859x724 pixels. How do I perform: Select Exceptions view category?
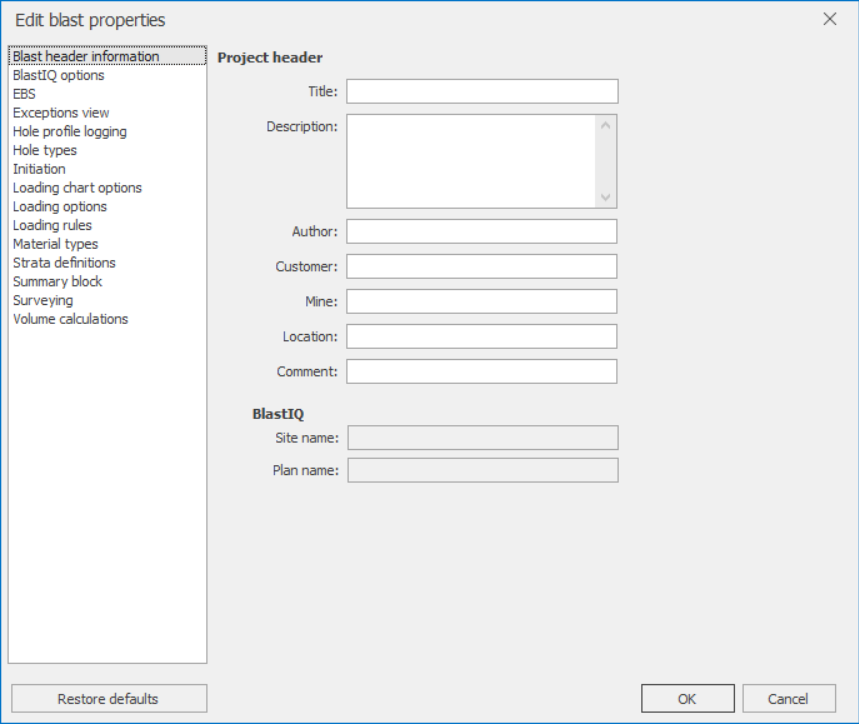[61, 112]
